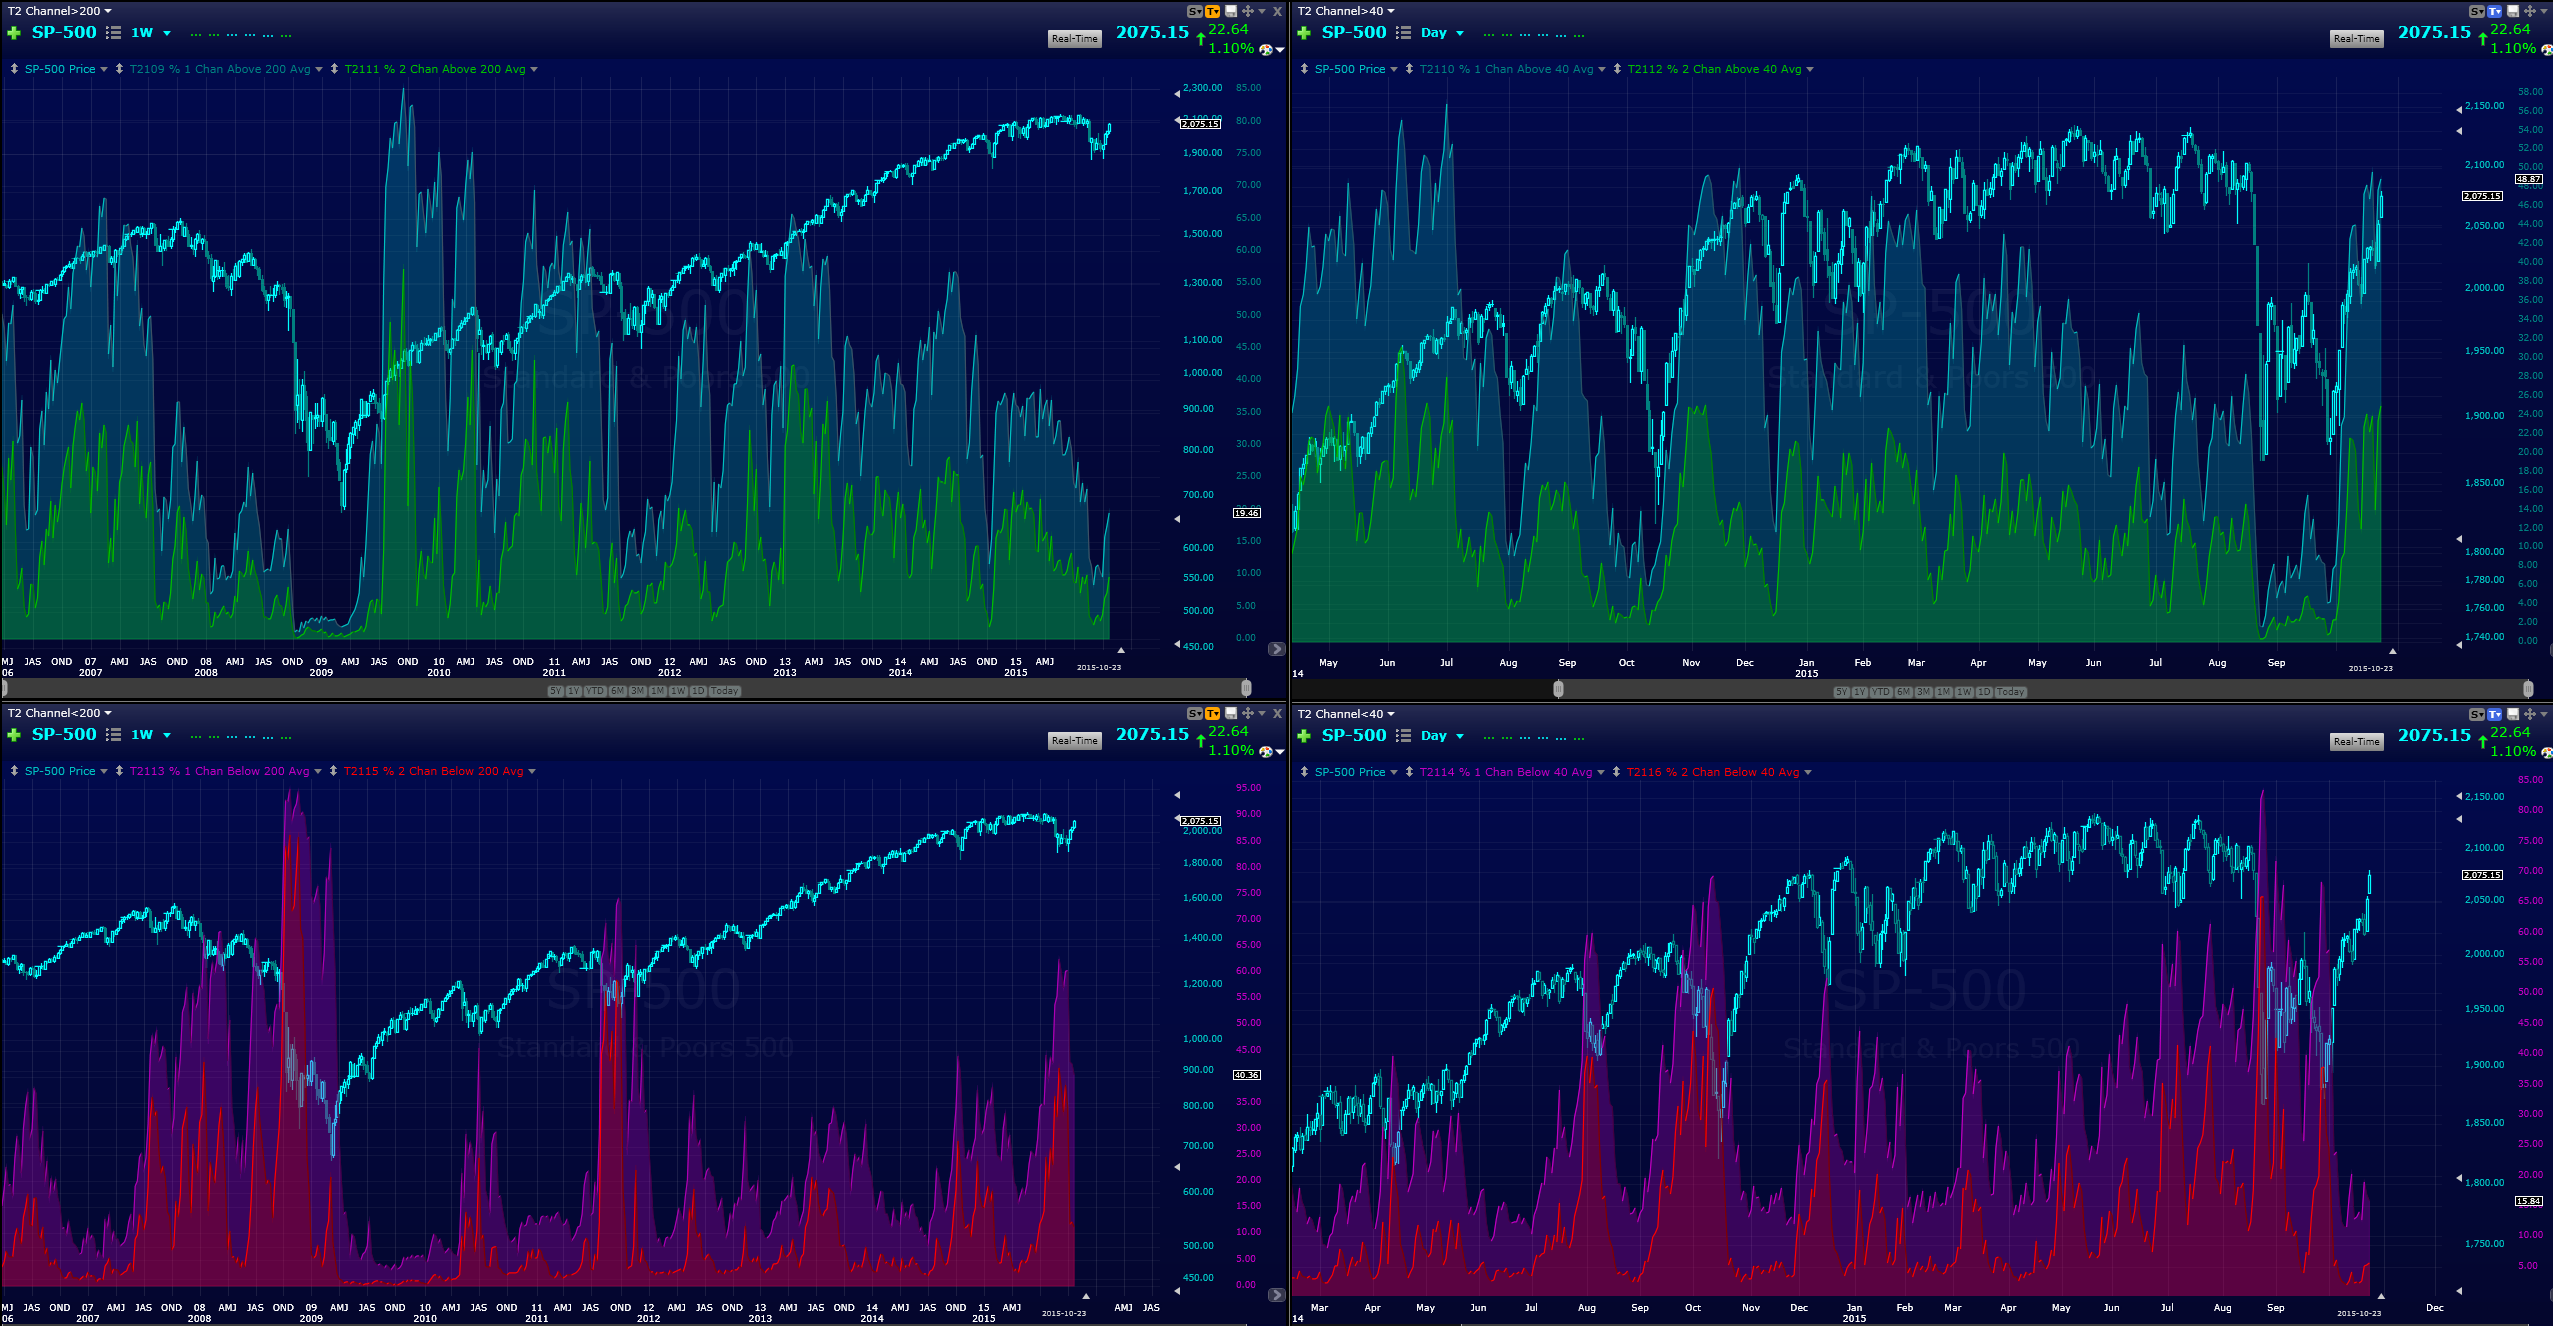Click the Today range button in T2 Channel>200

(725, 691)
